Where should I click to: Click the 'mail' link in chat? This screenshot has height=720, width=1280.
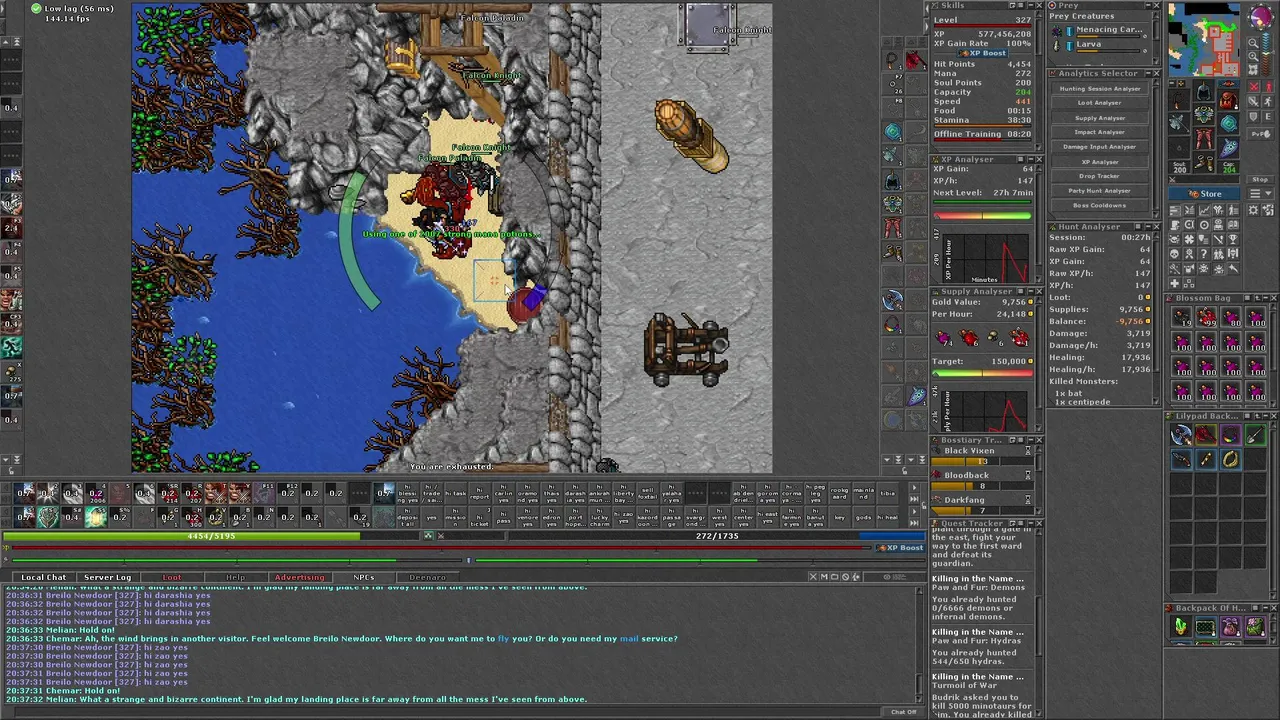click(628, 638)
